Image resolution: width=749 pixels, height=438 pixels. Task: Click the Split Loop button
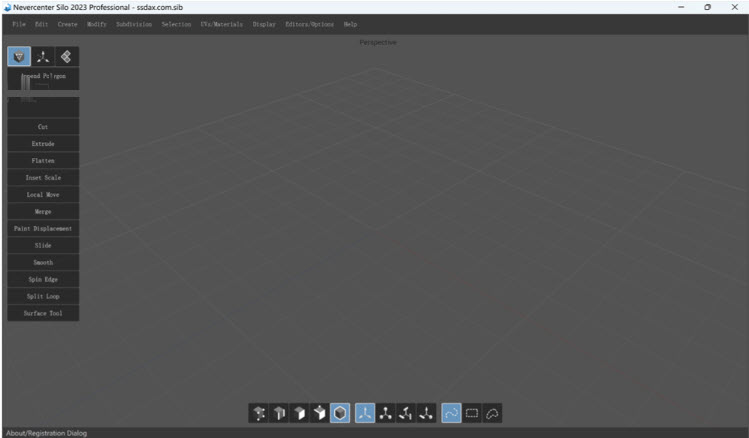pos(43,297)
